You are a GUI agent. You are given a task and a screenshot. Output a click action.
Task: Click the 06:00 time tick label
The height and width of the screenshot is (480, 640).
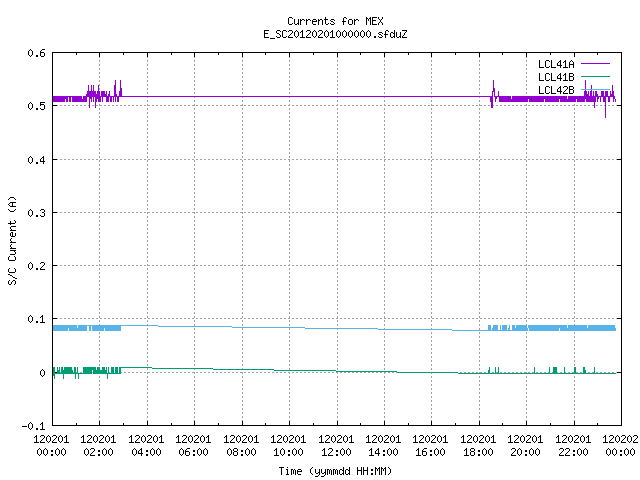point(193,452)
